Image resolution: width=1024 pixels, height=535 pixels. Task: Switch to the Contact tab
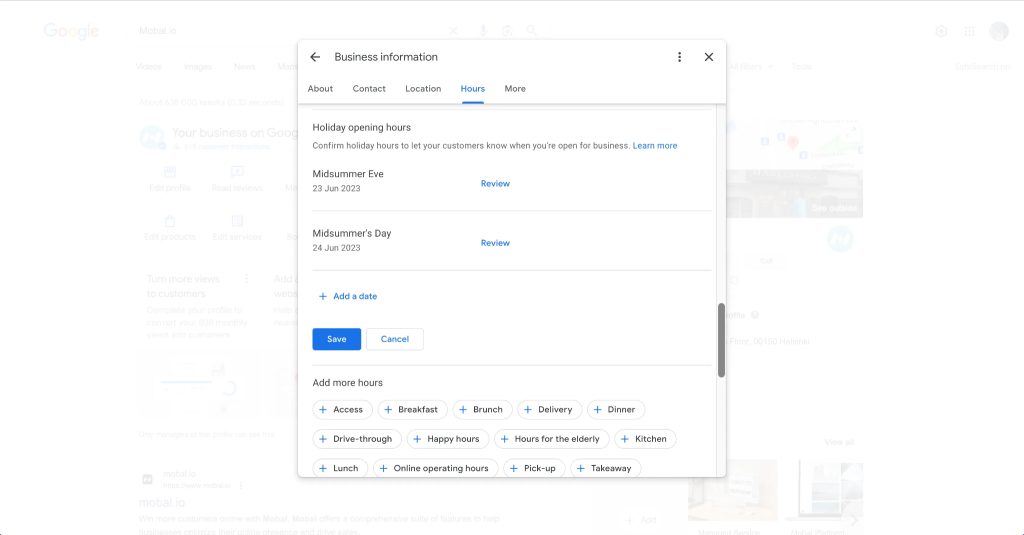tap(369, 89)
